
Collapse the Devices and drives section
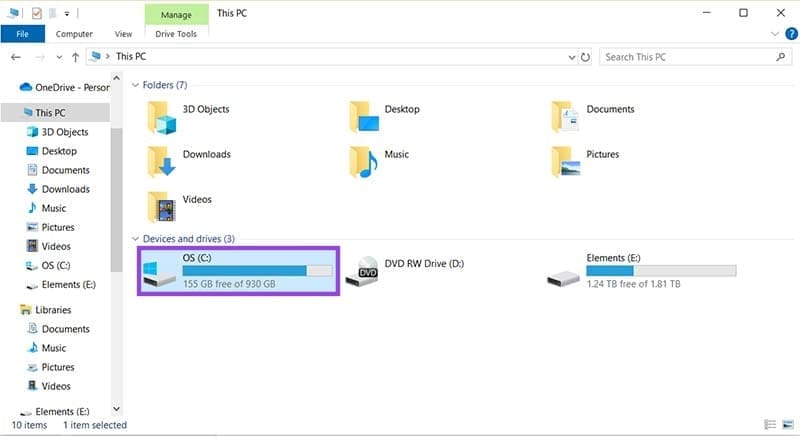136,239
